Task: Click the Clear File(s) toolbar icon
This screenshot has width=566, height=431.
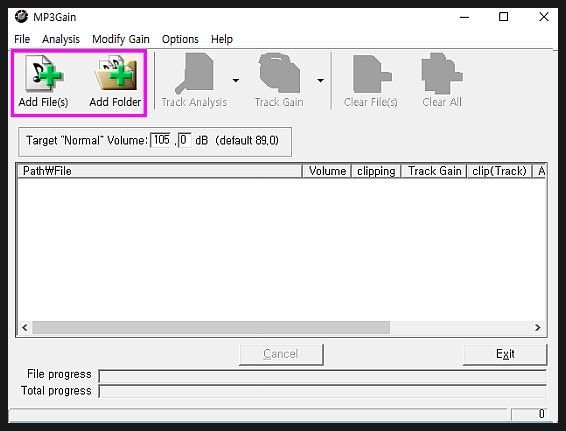Action: click(x=371, y=74)
